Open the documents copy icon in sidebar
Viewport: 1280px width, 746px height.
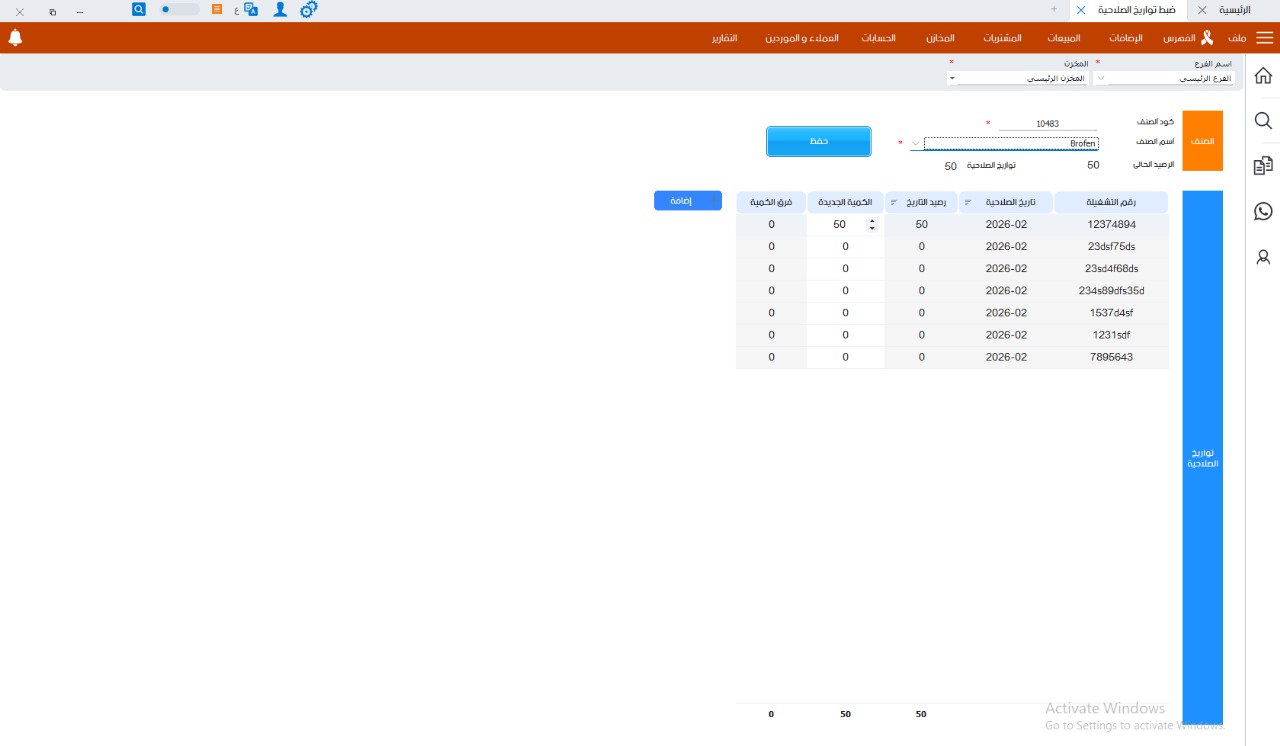tap(1263, 166)
